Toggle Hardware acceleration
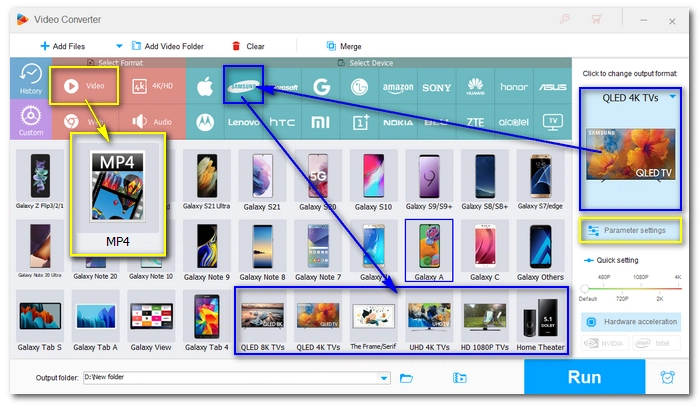700x405 pixels. pyautogui.click(x=630, y=321)
